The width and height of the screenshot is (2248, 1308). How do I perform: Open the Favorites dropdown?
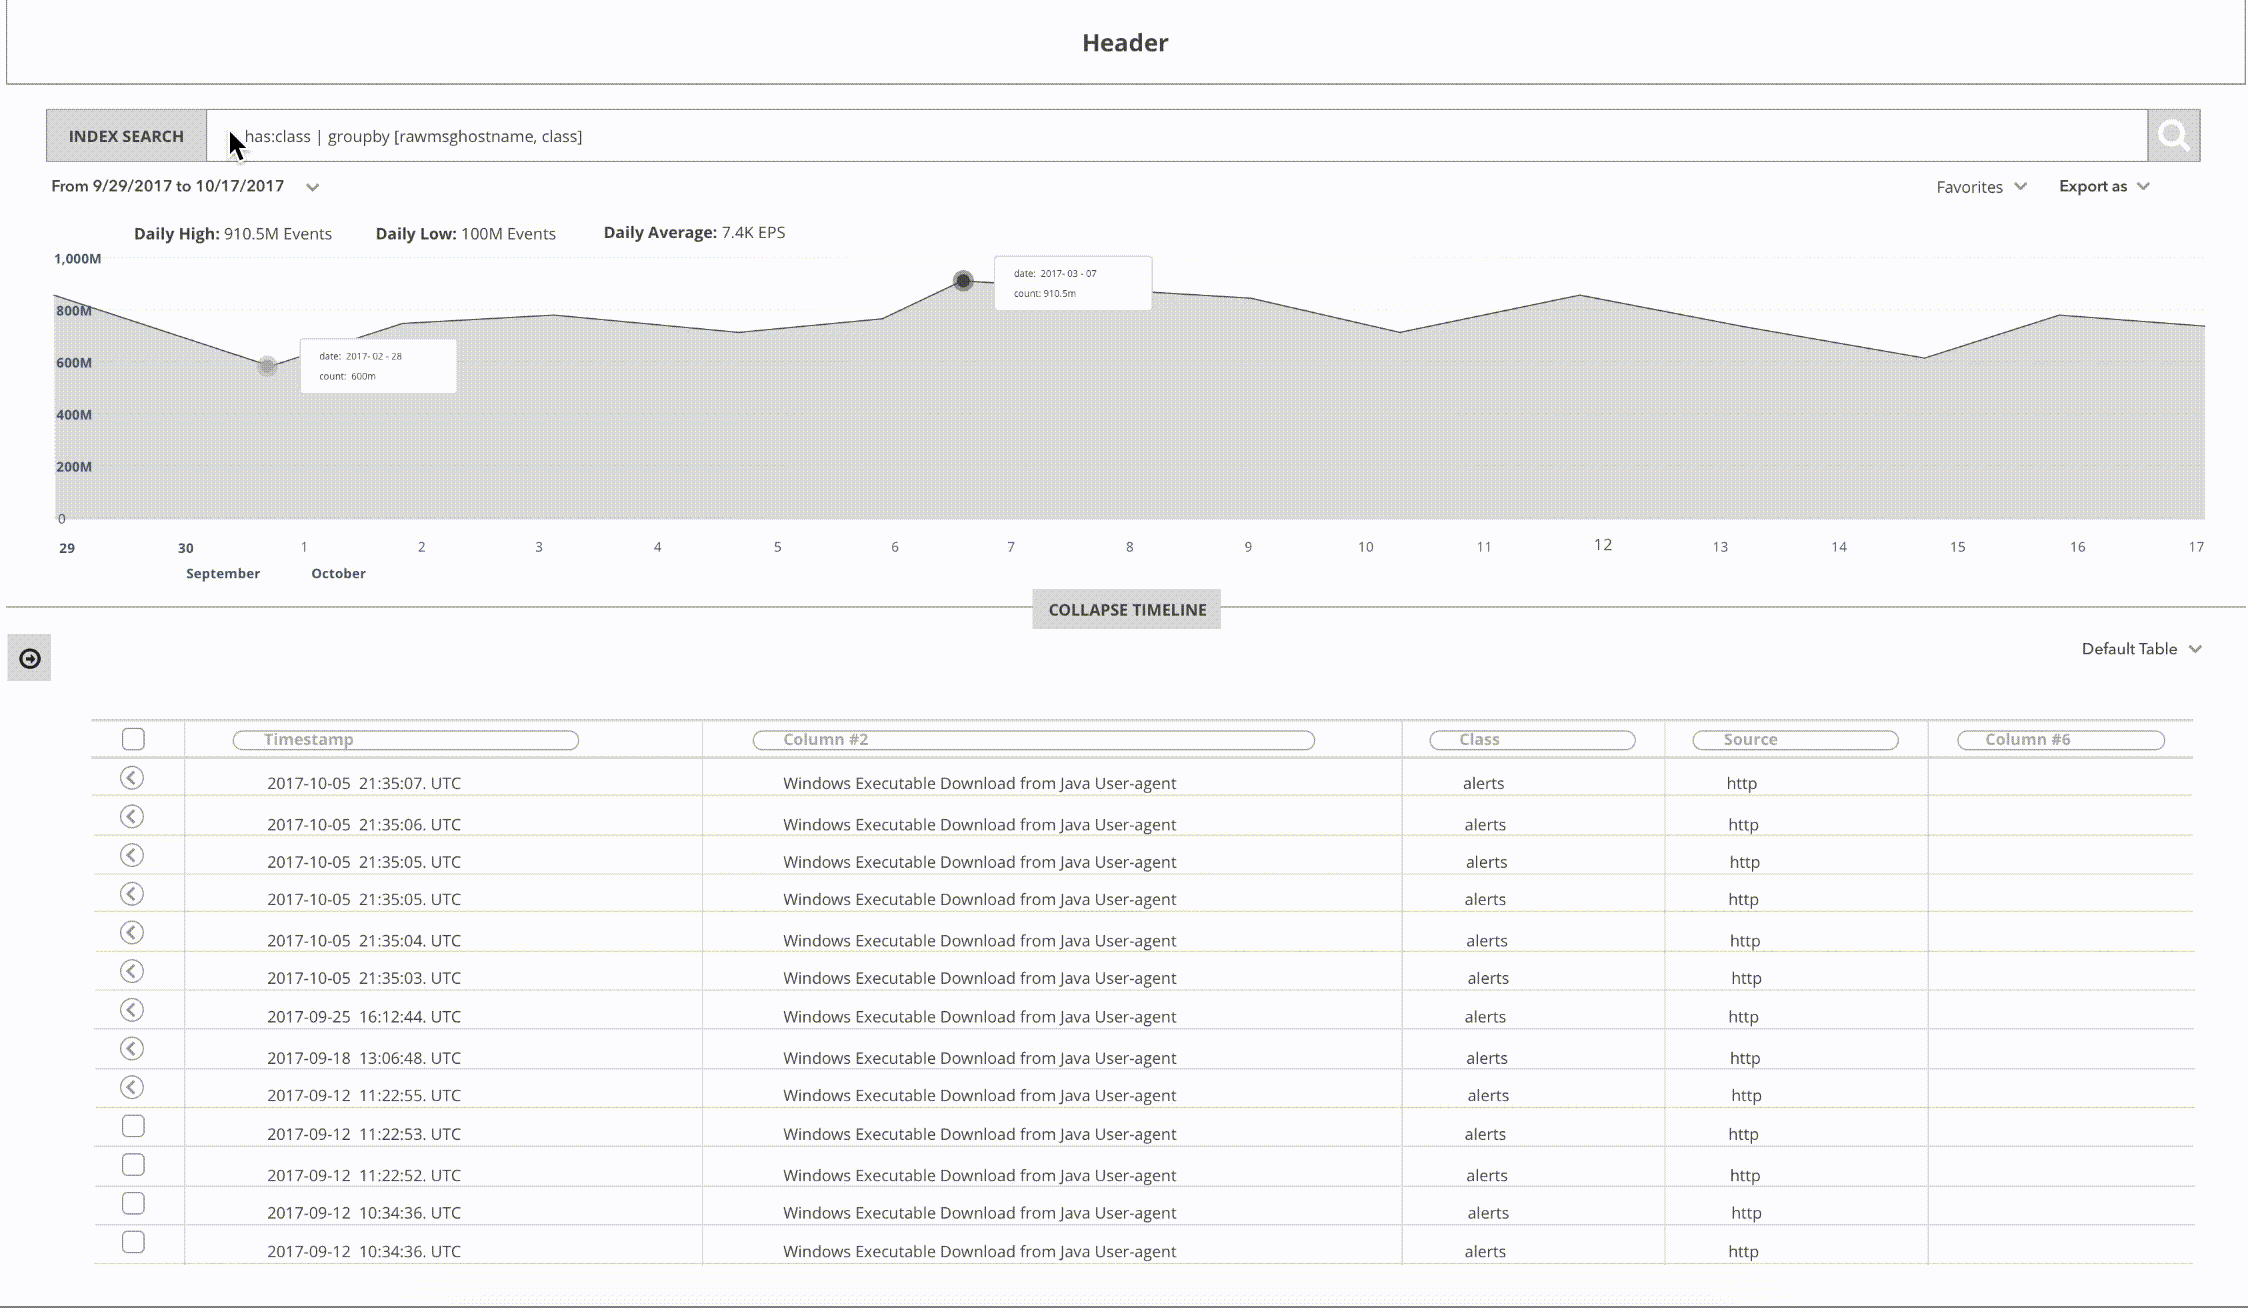[1981, 187]
